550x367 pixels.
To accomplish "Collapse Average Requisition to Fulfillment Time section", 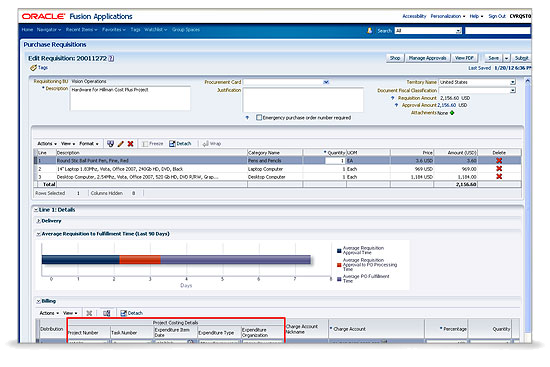I will [x=39, y=234].
